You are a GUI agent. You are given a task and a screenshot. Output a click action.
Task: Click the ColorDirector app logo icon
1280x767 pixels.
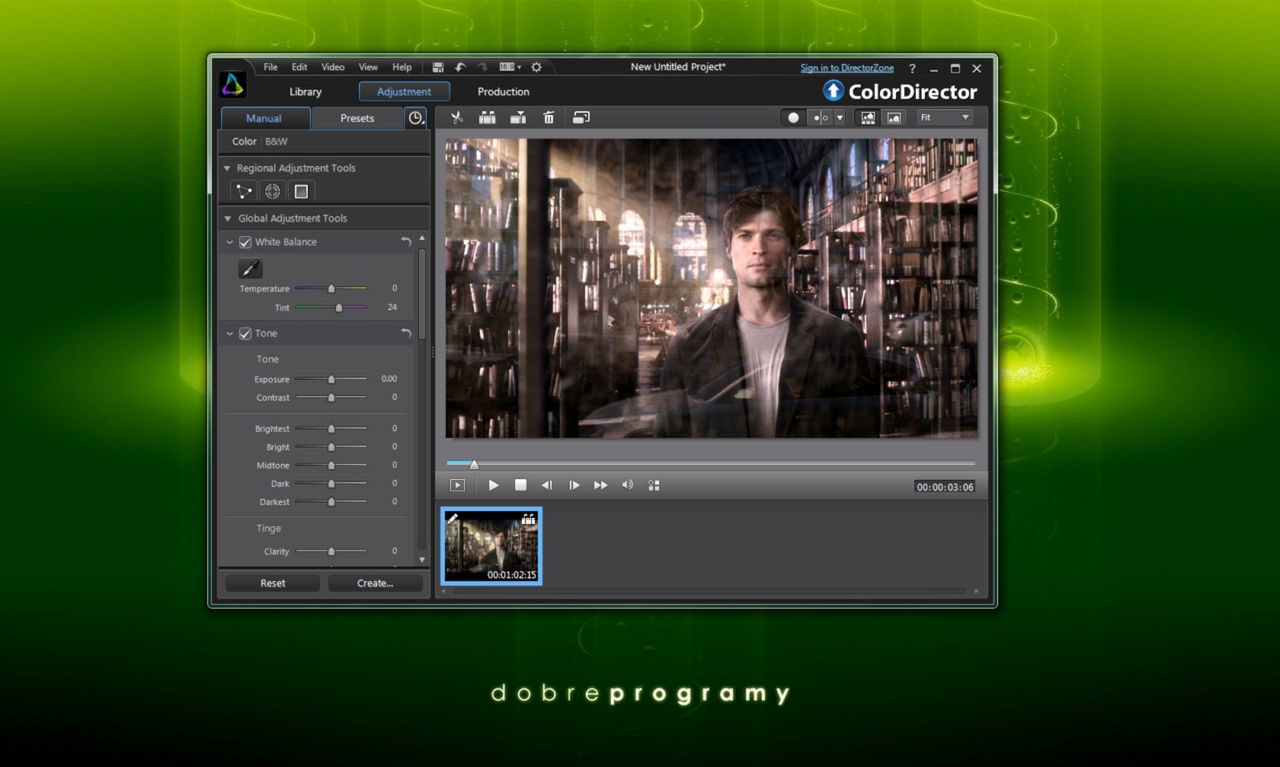pyautogui.click(x=233, y=83)
